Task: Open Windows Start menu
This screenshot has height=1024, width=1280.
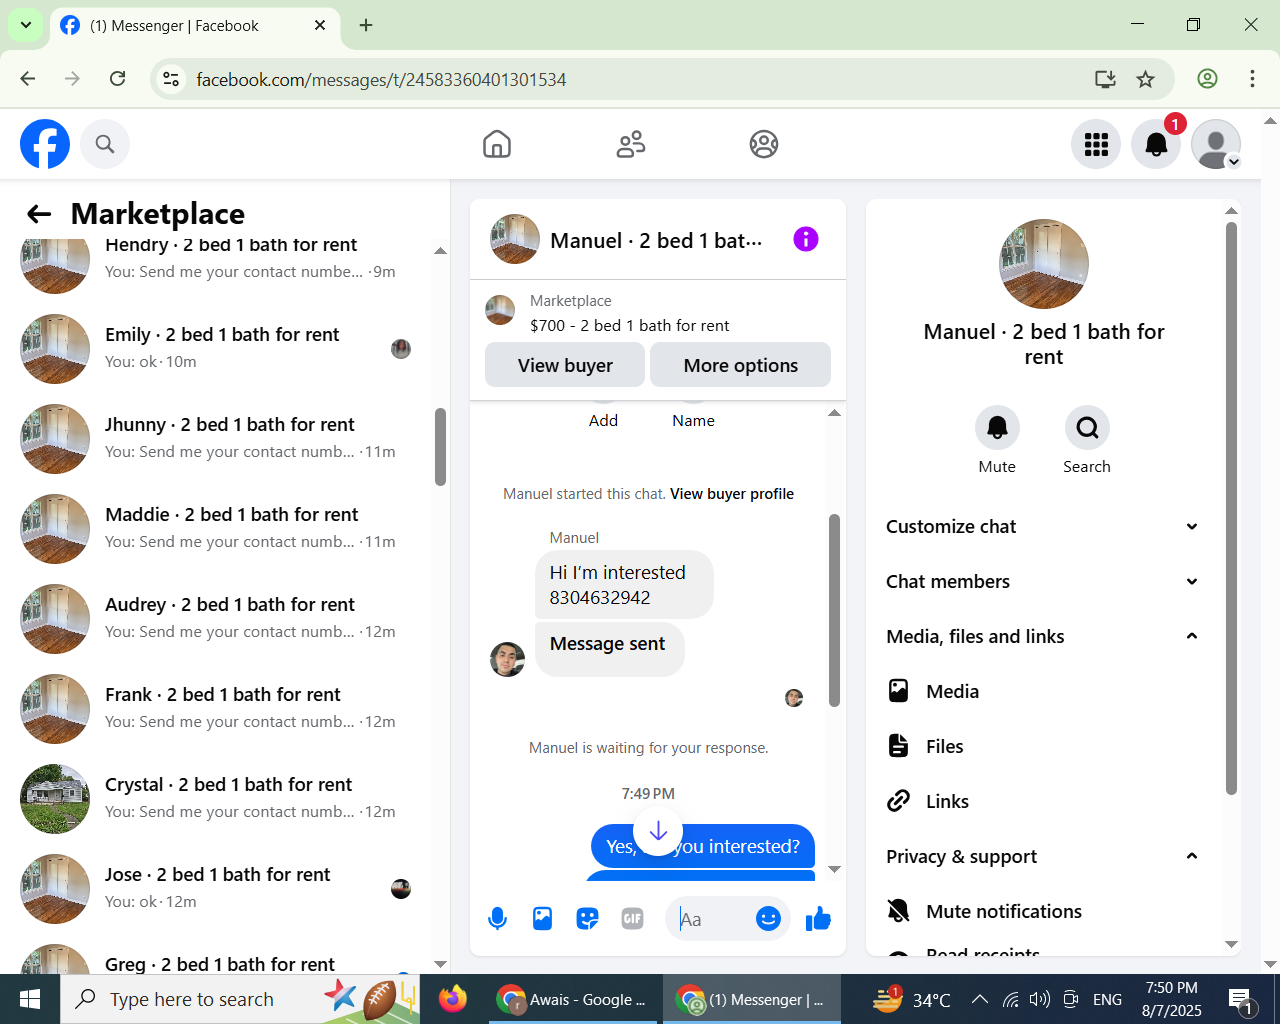Action: coord(29,999)
